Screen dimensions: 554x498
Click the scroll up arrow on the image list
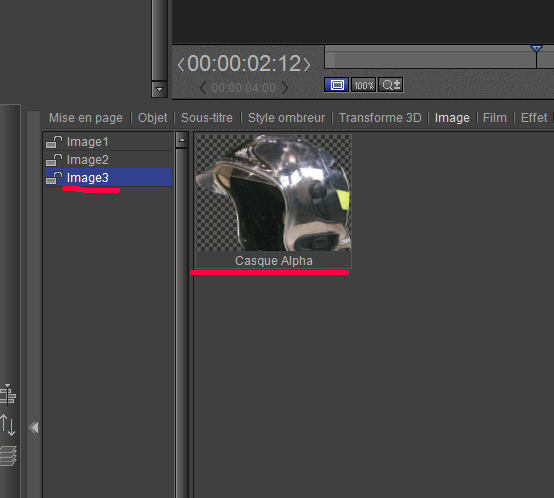click(182, 140)
